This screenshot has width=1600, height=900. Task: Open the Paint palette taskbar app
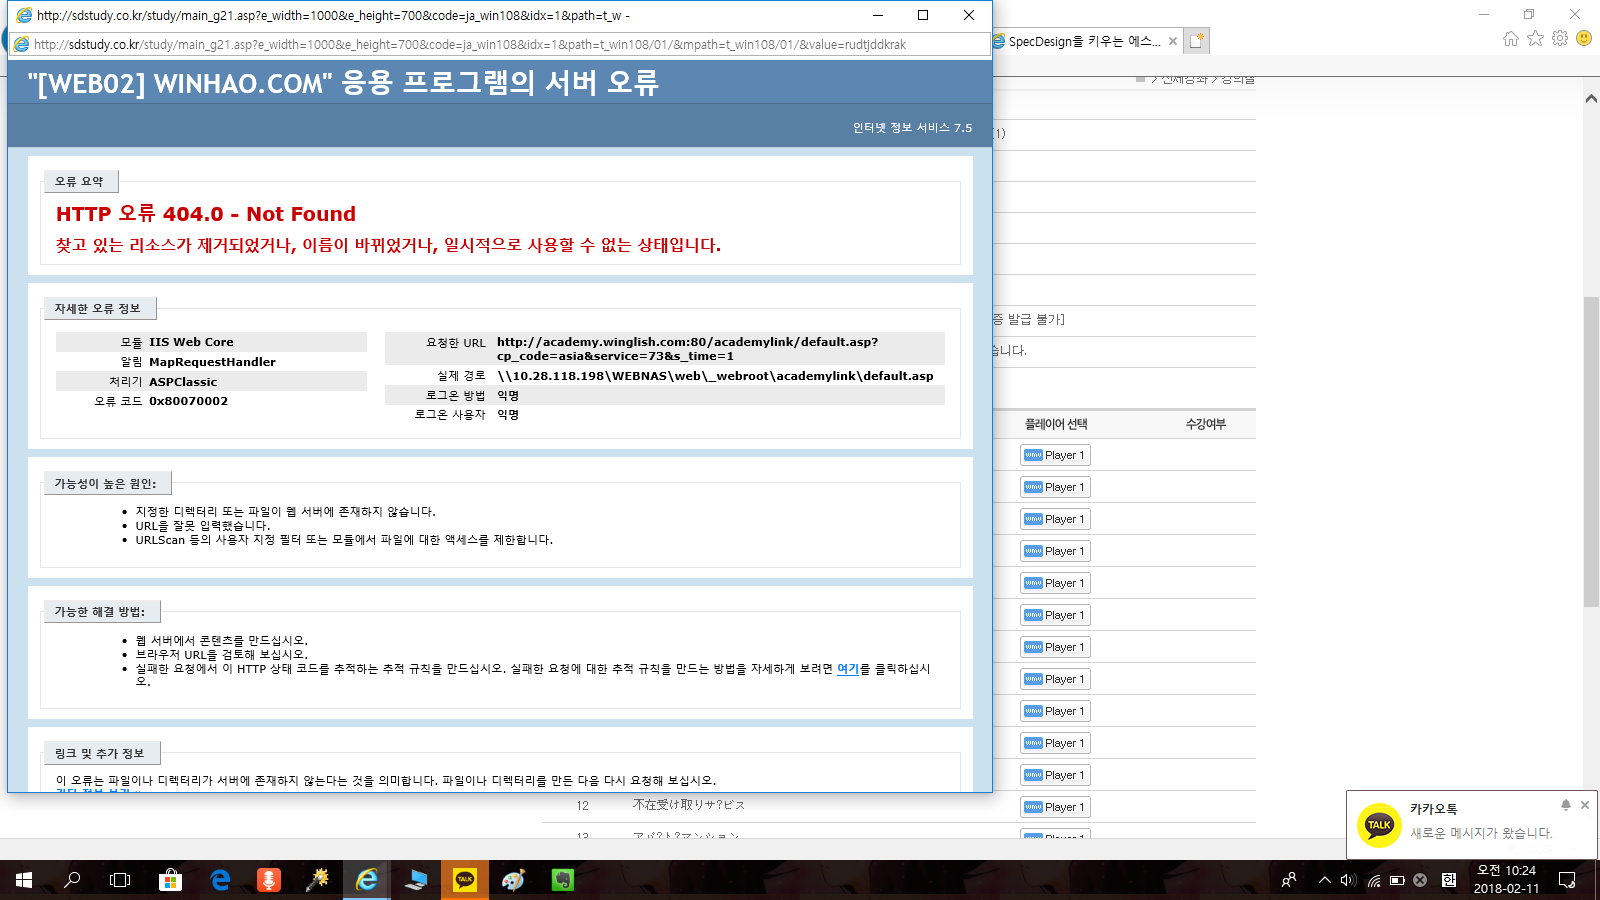click(x=514, y=880)
